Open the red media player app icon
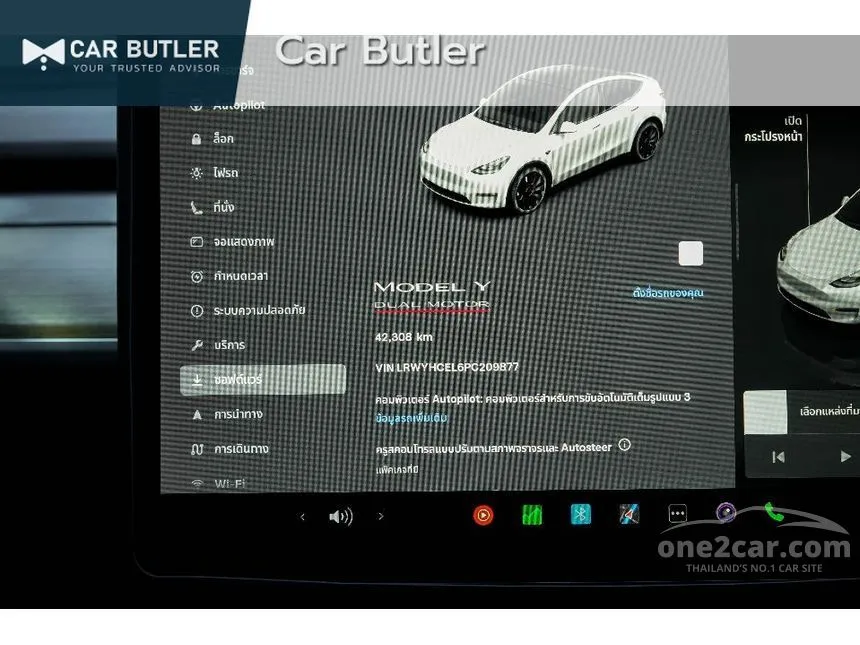 pyautogui.click(x=483, y=515)
